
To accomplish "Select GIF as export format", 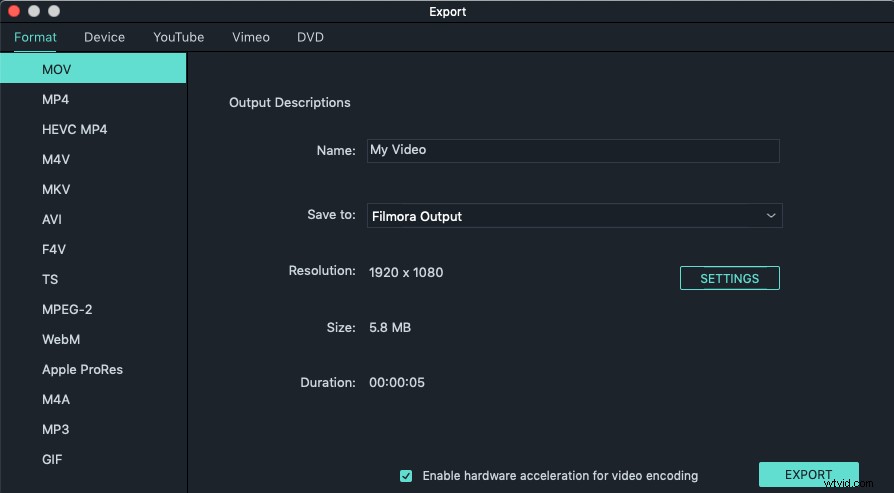I will point(53,460).
